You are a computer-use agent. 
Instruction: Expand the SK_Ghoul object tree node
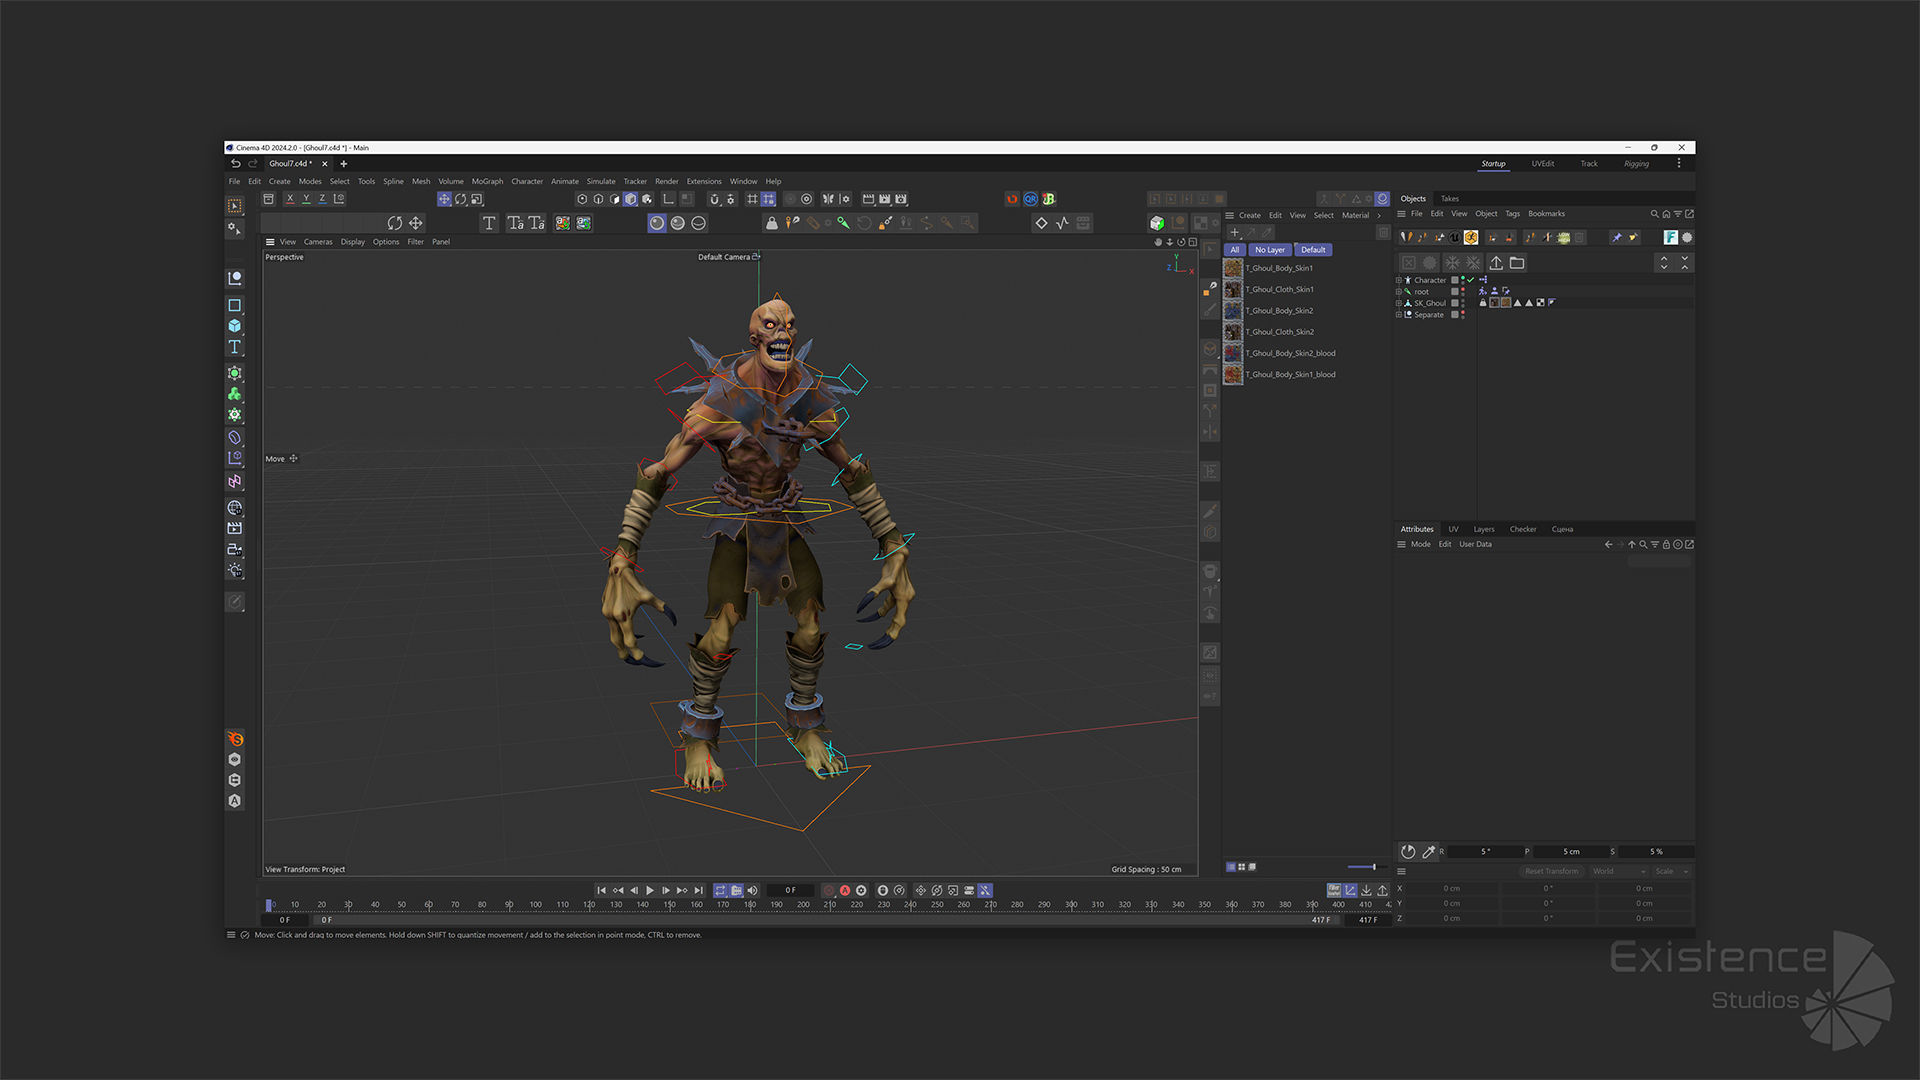pos(1399,303)
